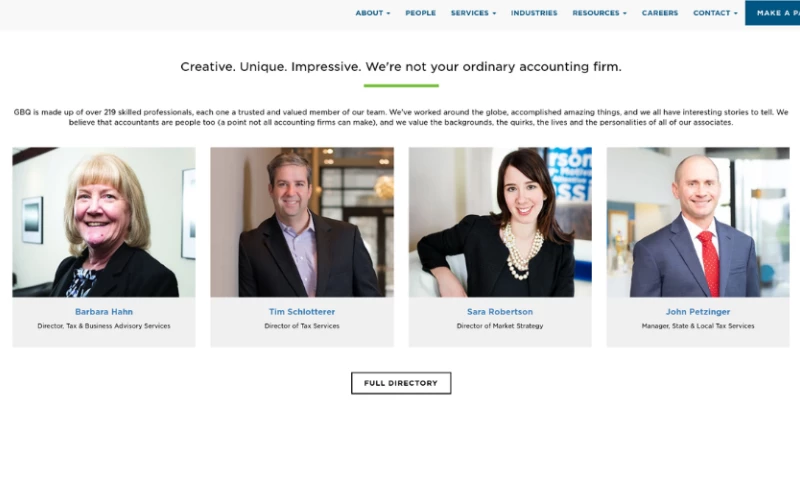Navigate to the Careers page
The width and height of the screenshot is (800, 480).
click(660, 13)
